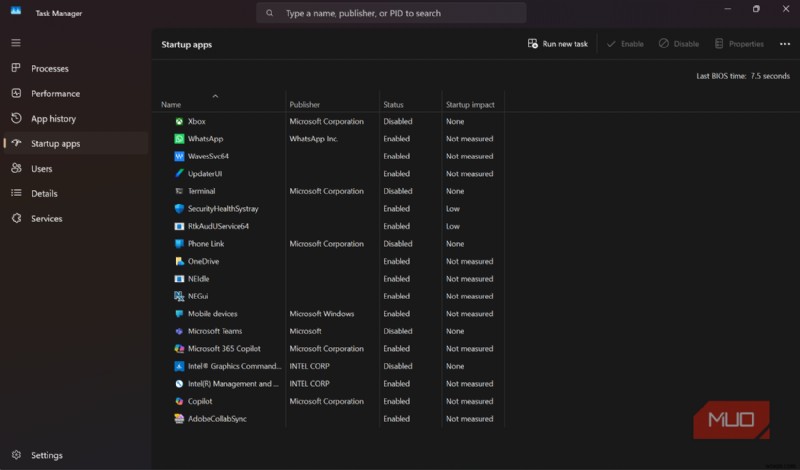Click the Copilot app icon
Screen dimensions: 800x470
[179, 401]
